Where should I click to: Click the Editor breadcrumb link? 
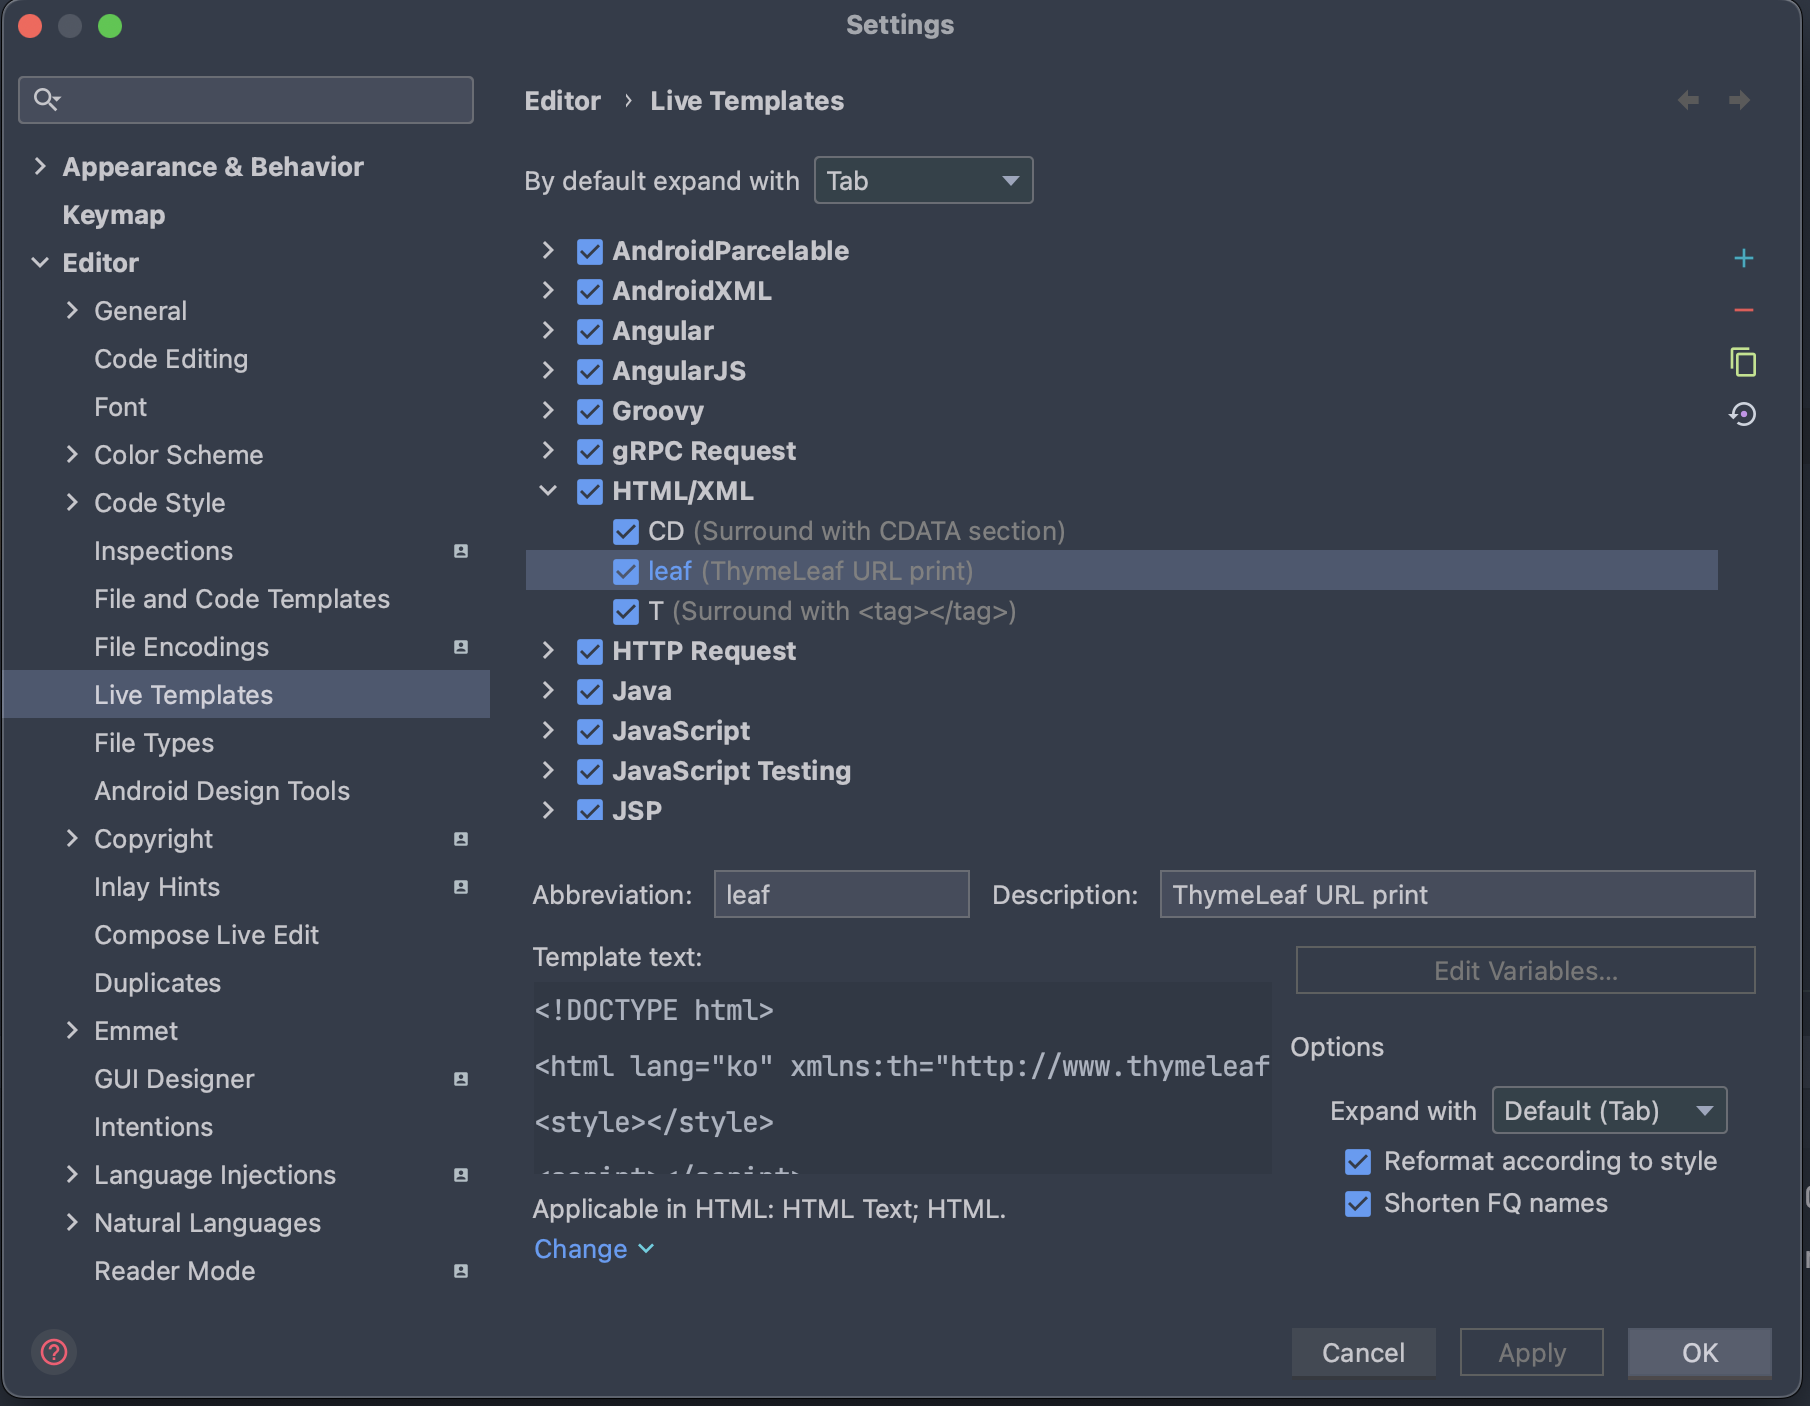563,101
